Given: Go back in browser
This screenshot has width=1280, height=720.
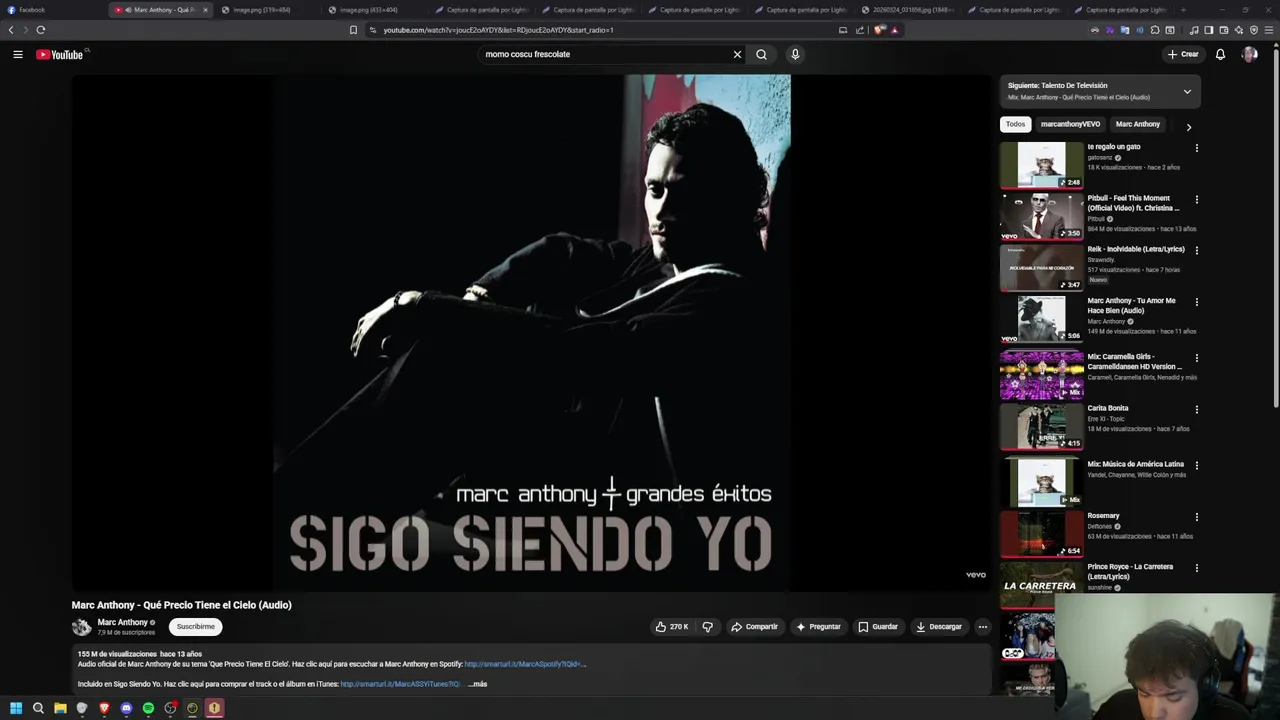Looking at the screenshot, I should pos(11,30).
